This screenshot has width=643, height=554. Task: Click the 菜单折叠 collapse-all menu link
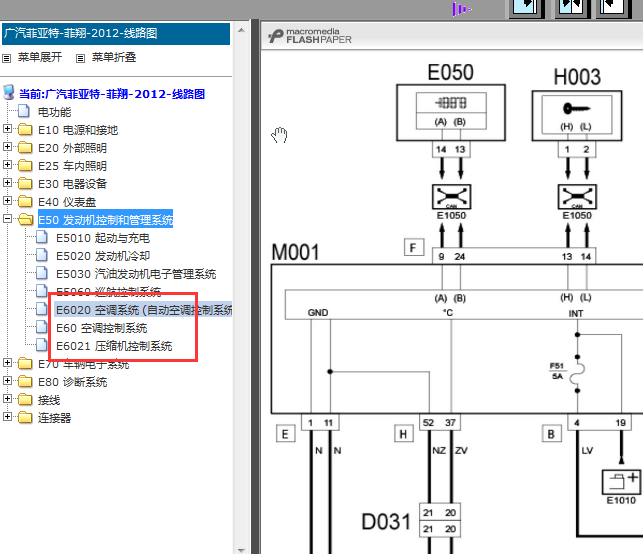(x=114, y=57)
